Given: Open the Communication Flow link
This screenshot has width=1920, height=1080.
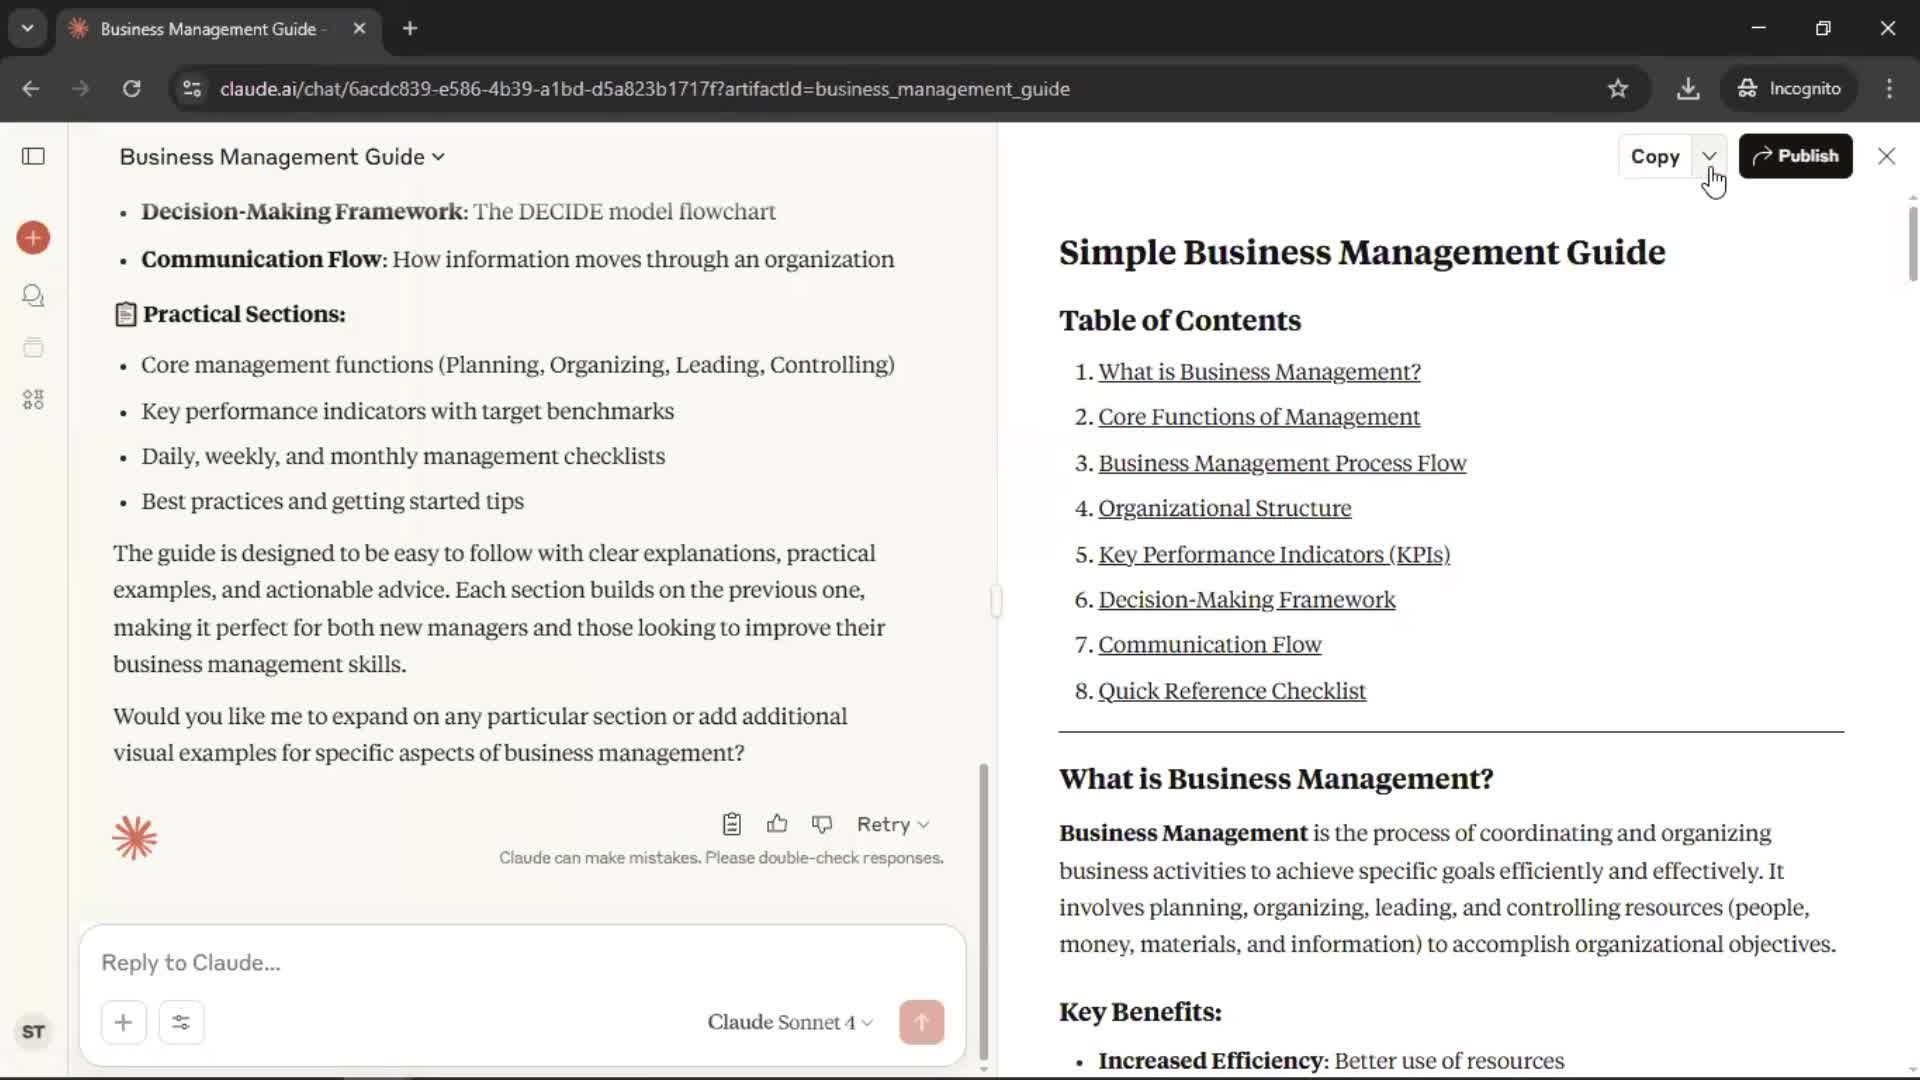Looking at the screenshot, I should [x=1210, y=645].
